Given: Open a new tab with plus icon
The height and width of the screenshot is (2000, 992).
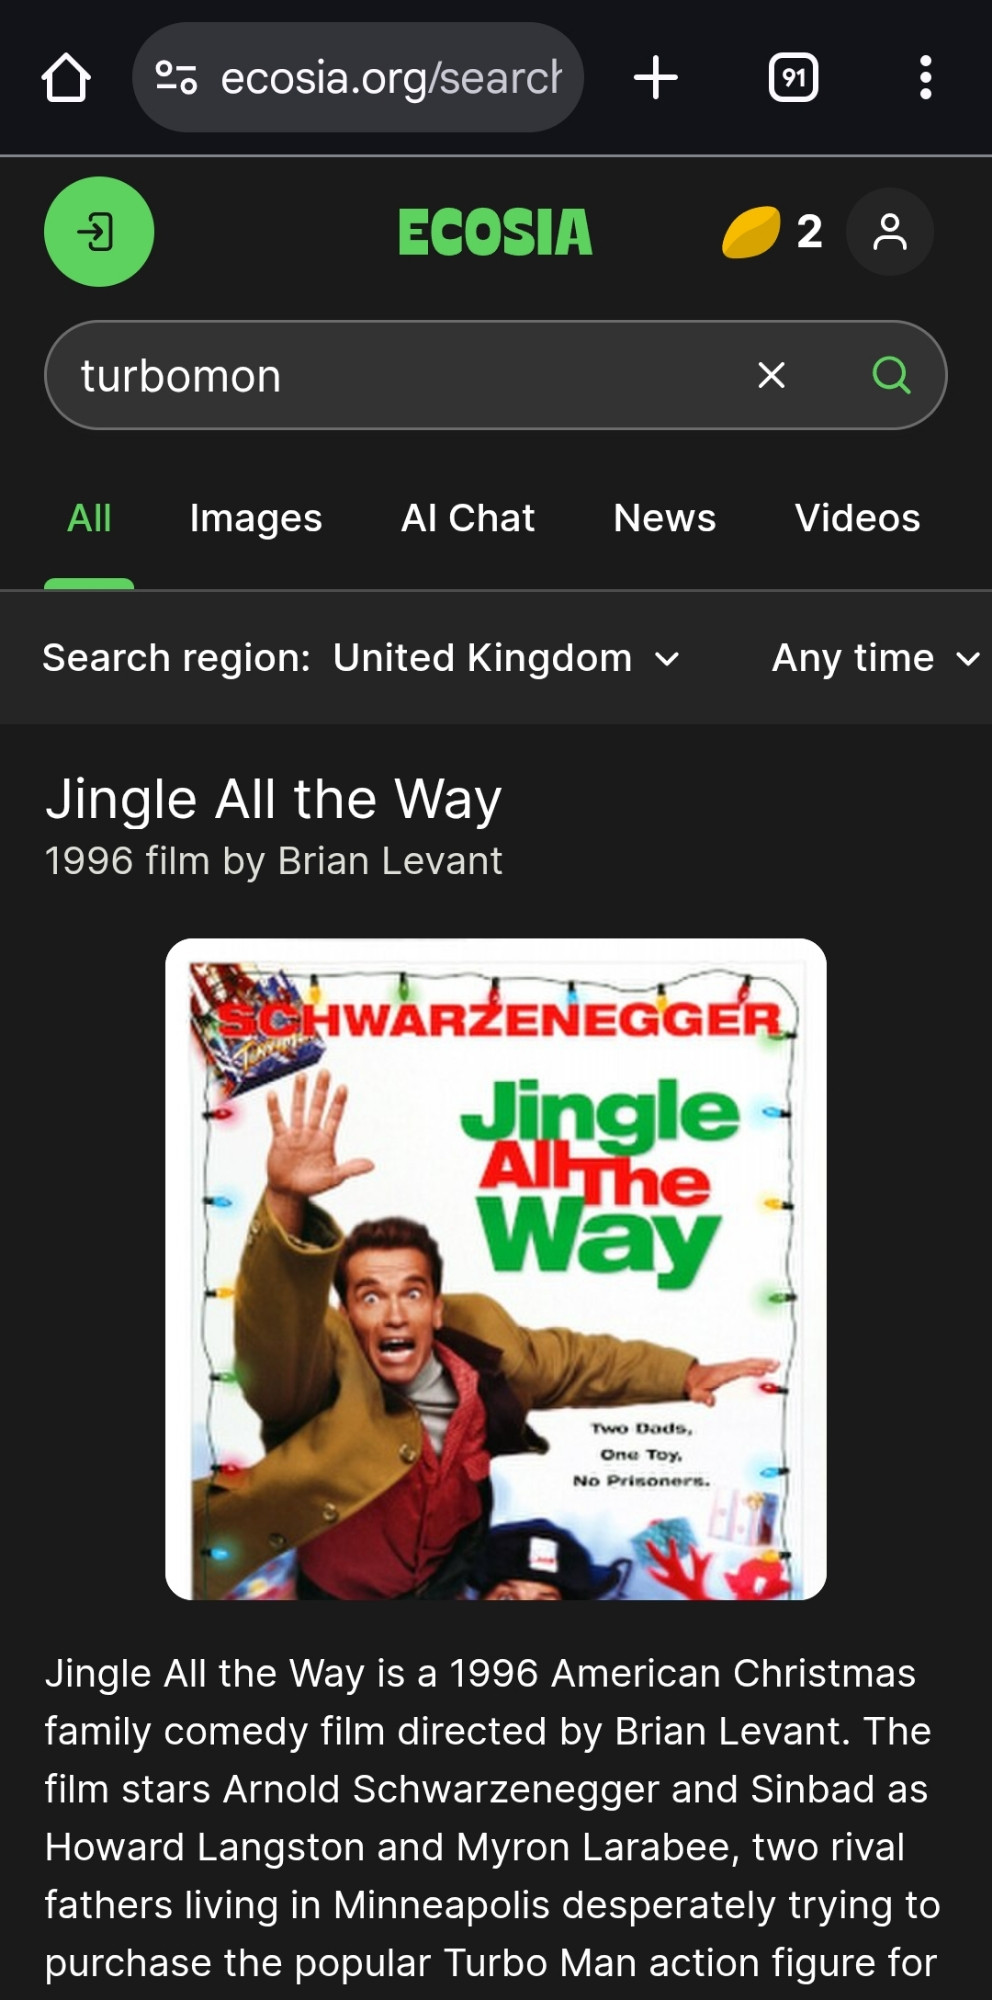Looking at the screenshot, I should click(x=656, y=78).
